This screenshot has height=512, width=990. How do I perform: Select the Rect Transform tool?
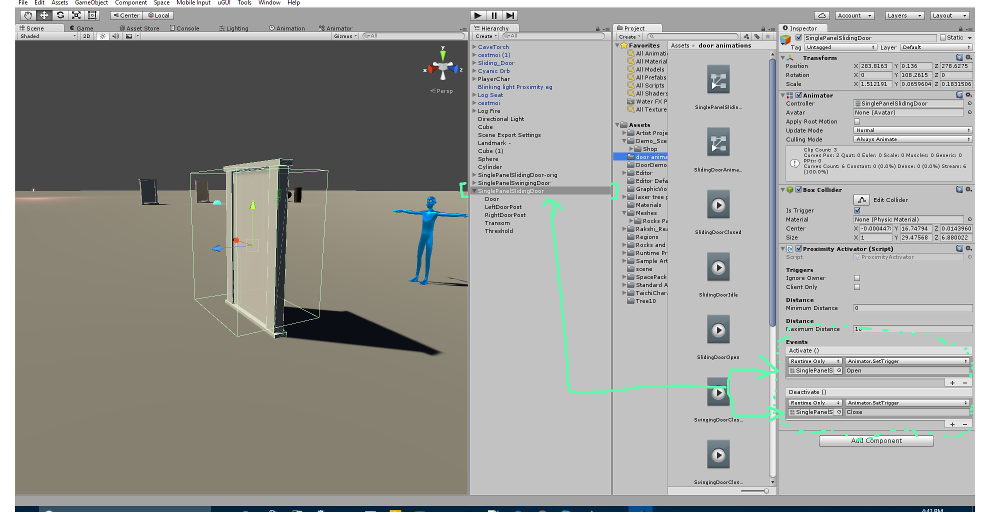[92, 15]
